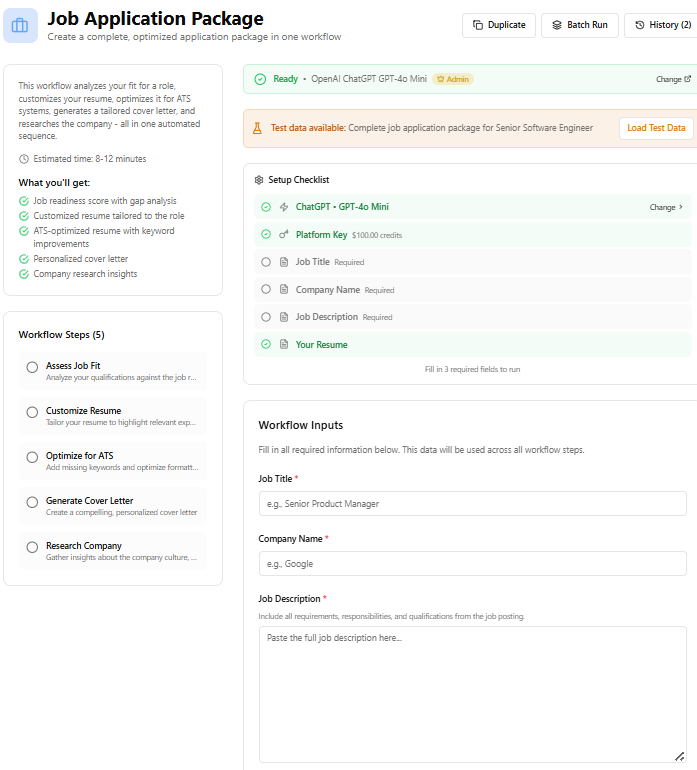The image size is (697, 770).
Task: Click green check next to Platform Key
Action: pyautogui.click(x=266, y=235)
